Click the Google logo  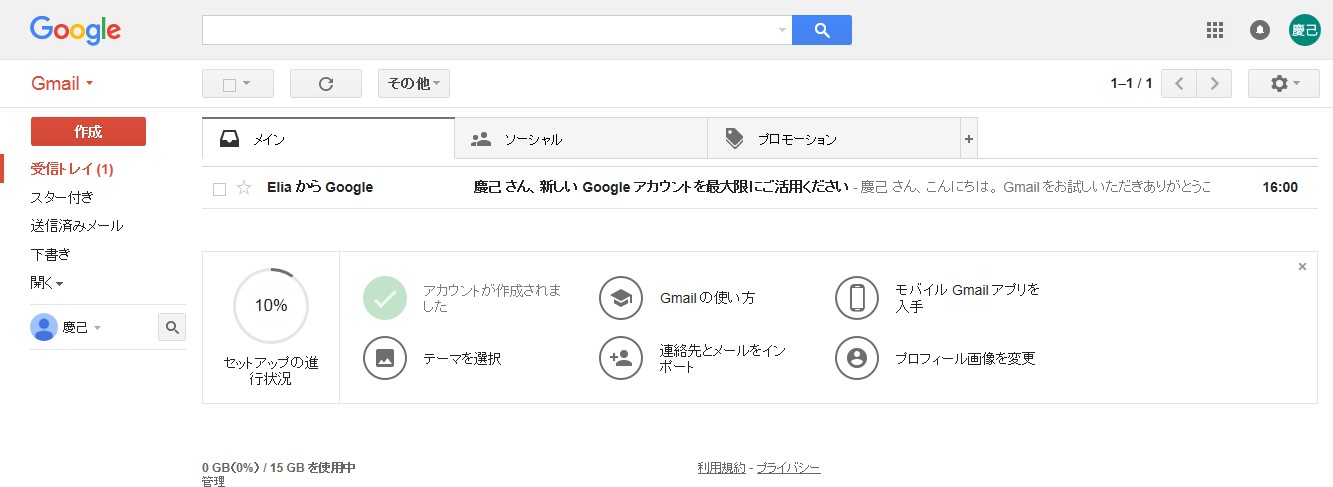point(76,30)
